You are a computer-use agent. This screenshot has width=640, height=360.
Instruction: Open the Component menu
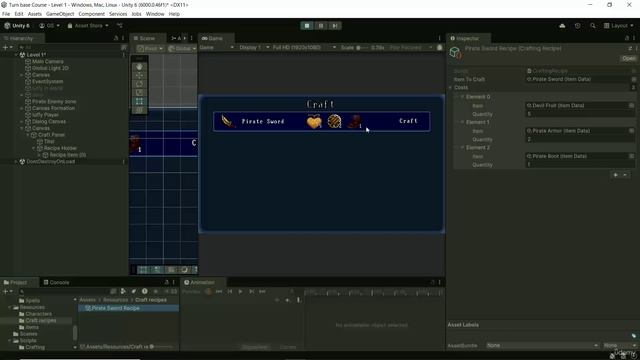pyautogui.click(x=91, y=14)
